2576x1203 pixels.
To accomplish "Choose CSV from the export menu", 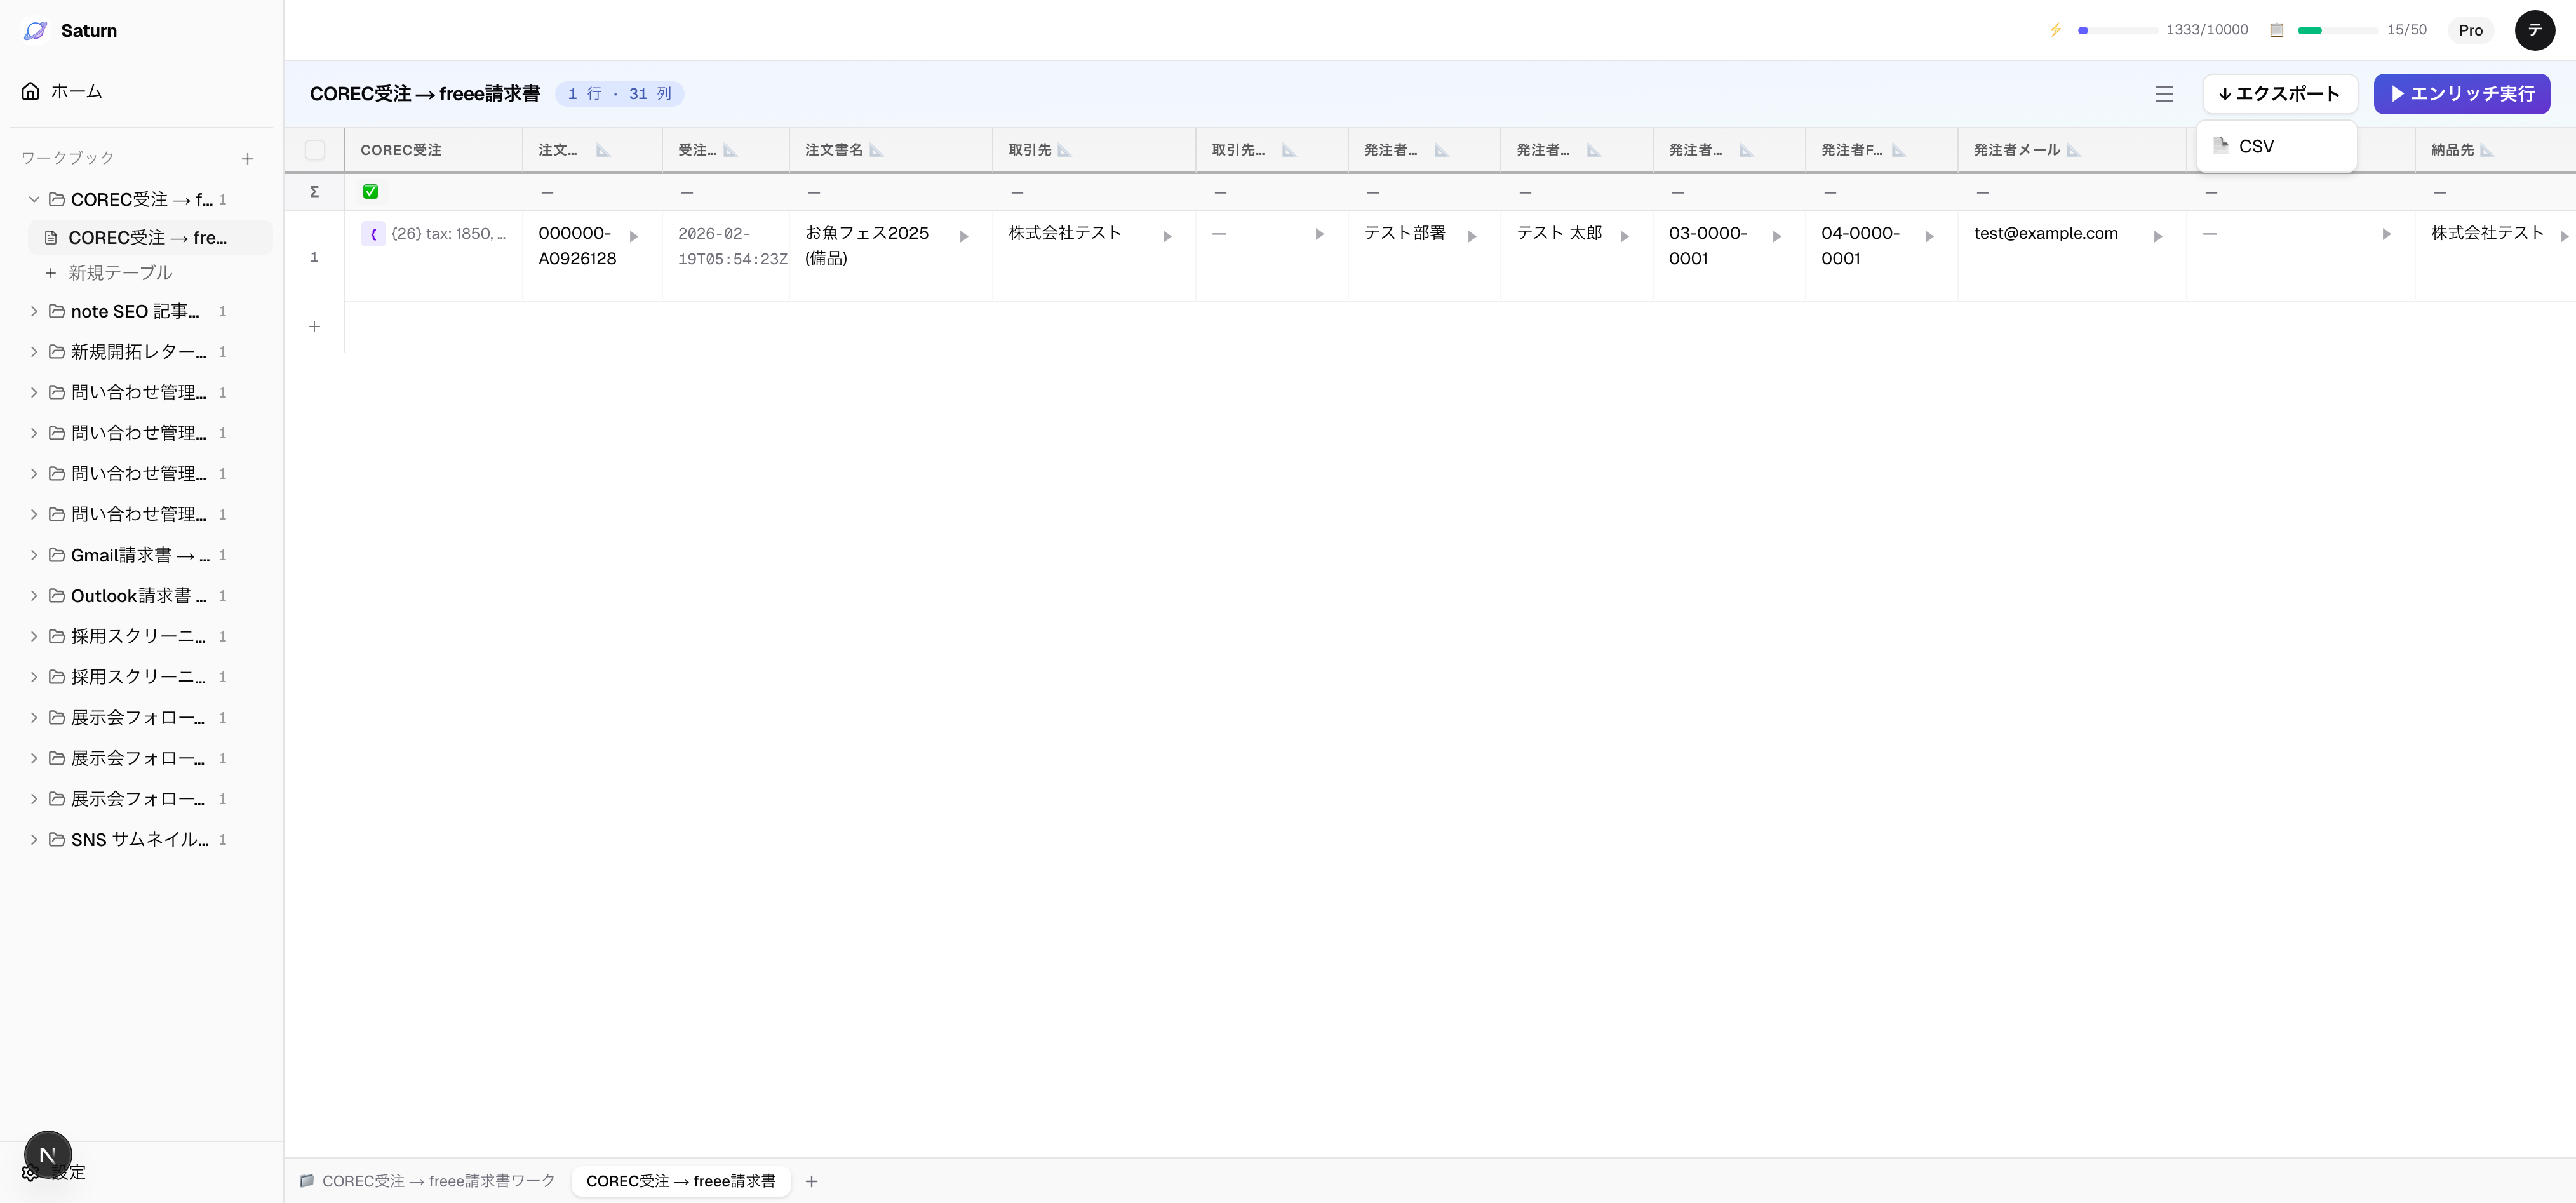I will (x=2256, y=146).
